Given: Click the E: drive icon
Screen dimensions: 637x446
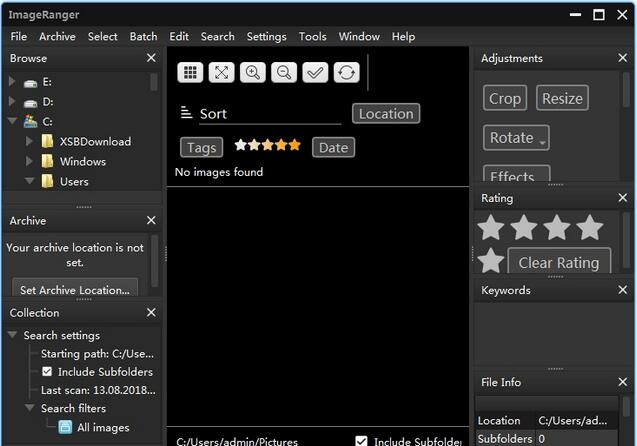Looking at the screenshot, I should [30, 83].
